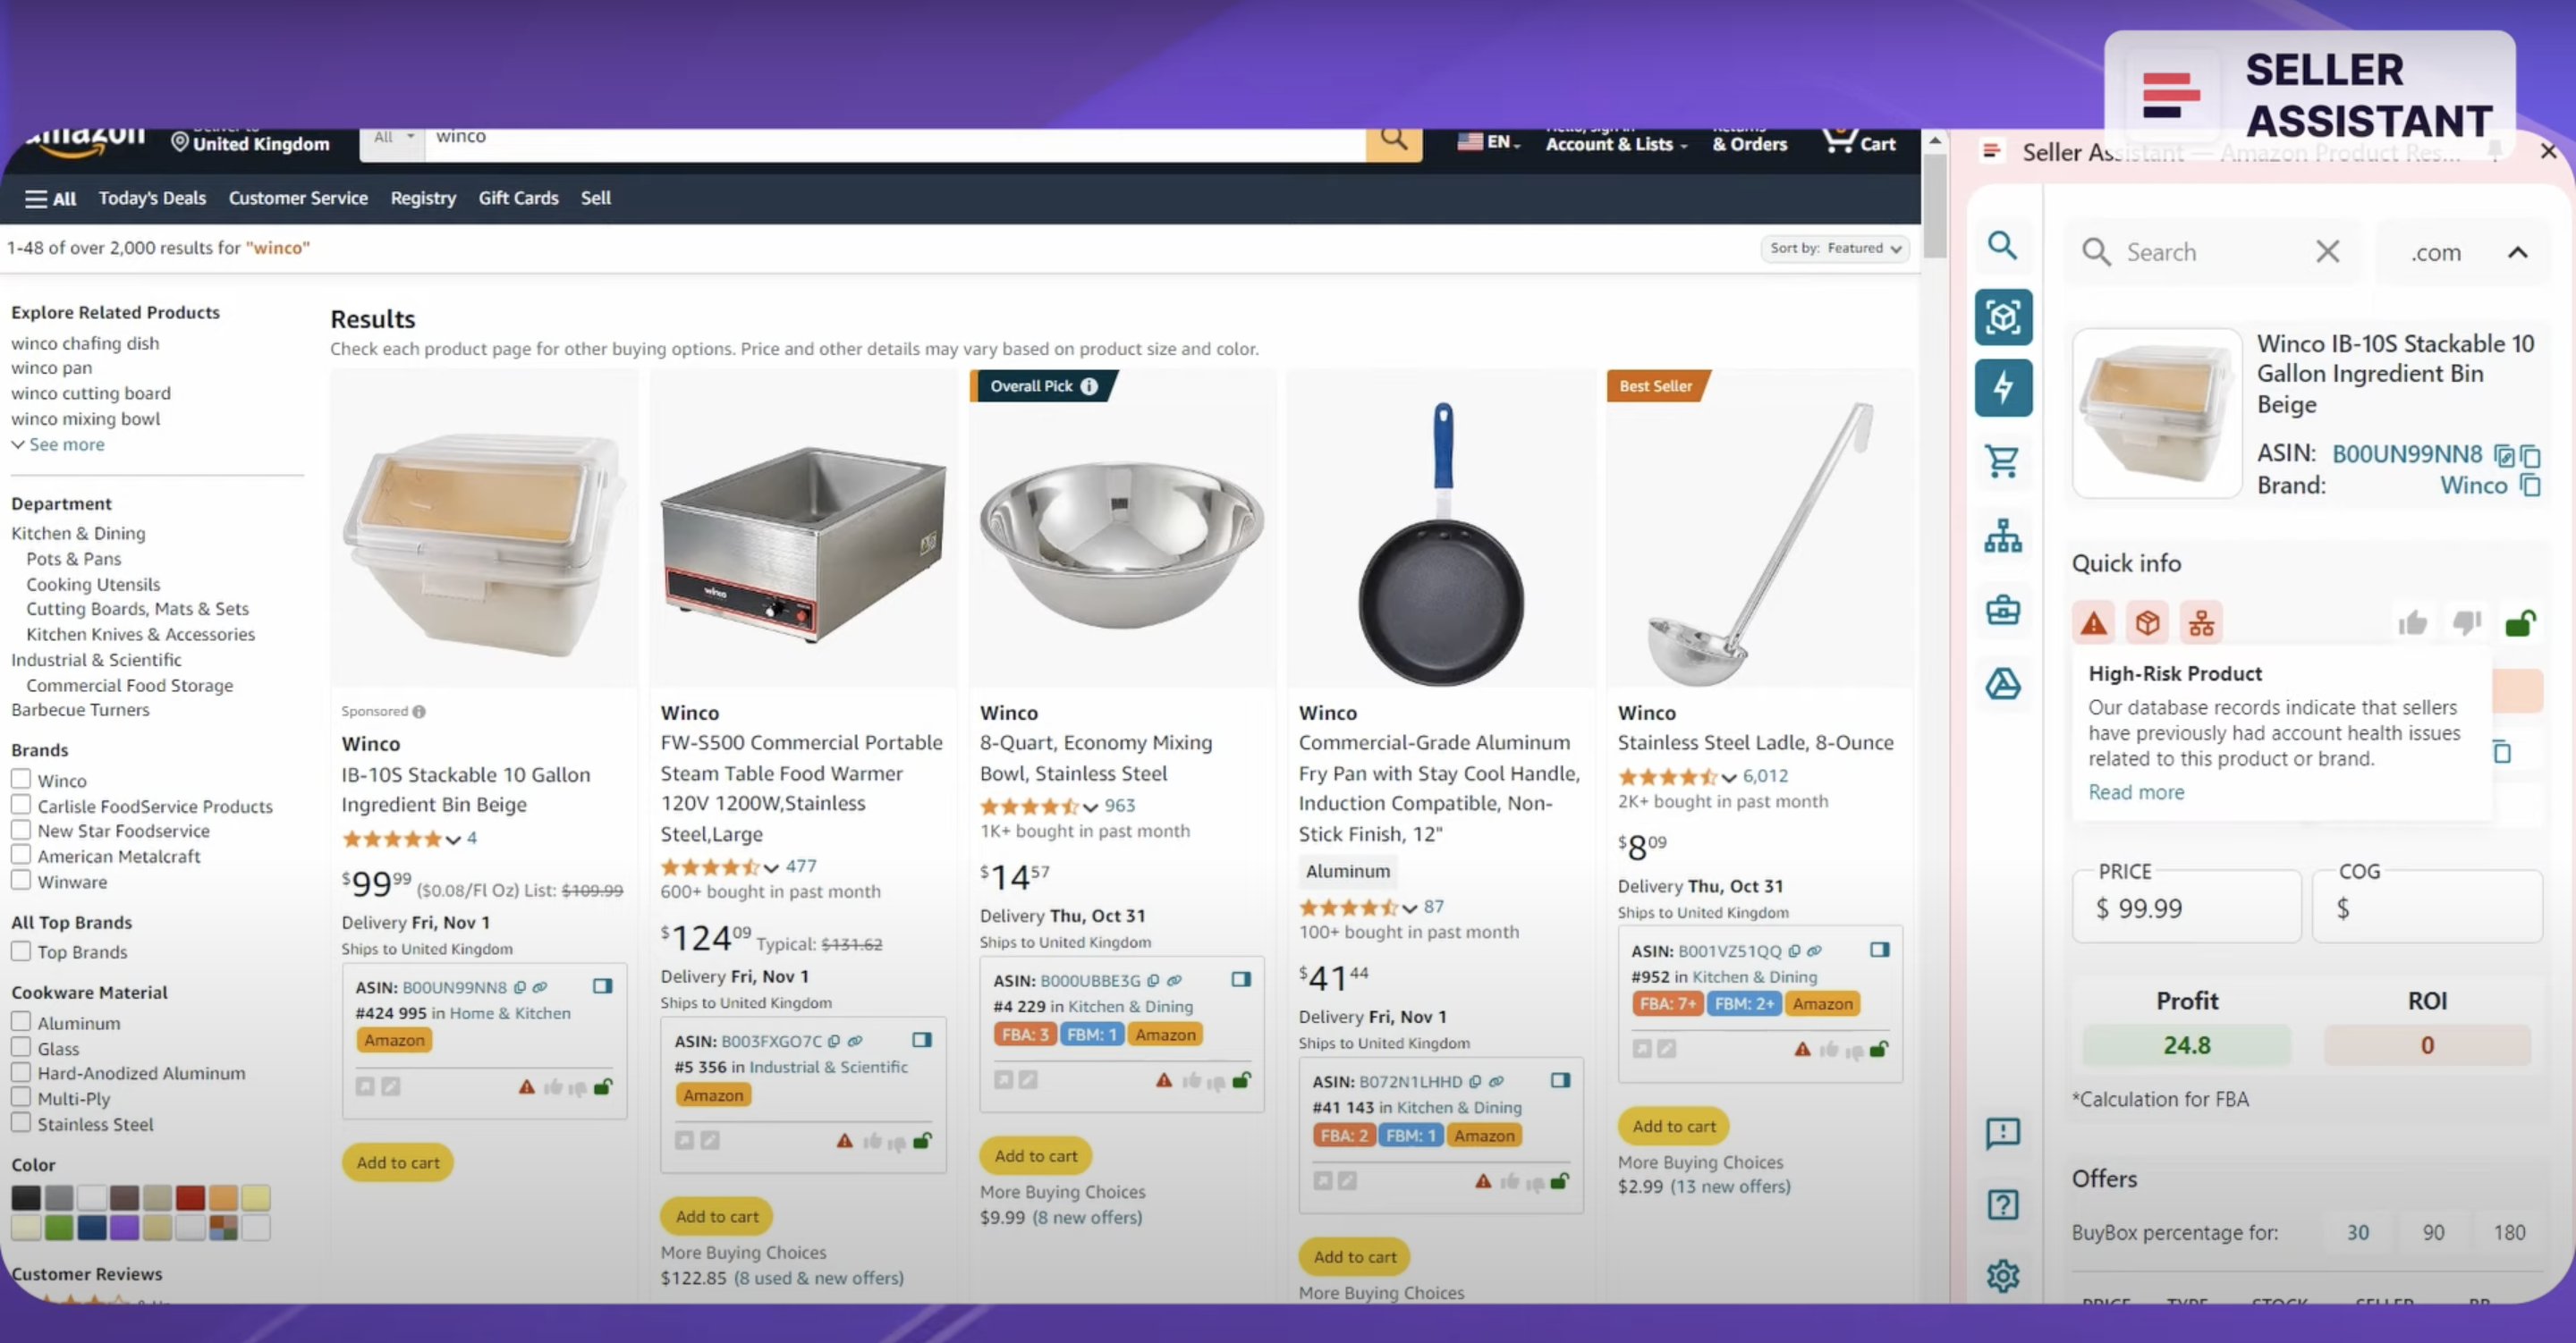The width and height of the screenshot is (2576, 1343).
Task: Open Gift Cards in the navigation bar
Action: pos(518,198)
